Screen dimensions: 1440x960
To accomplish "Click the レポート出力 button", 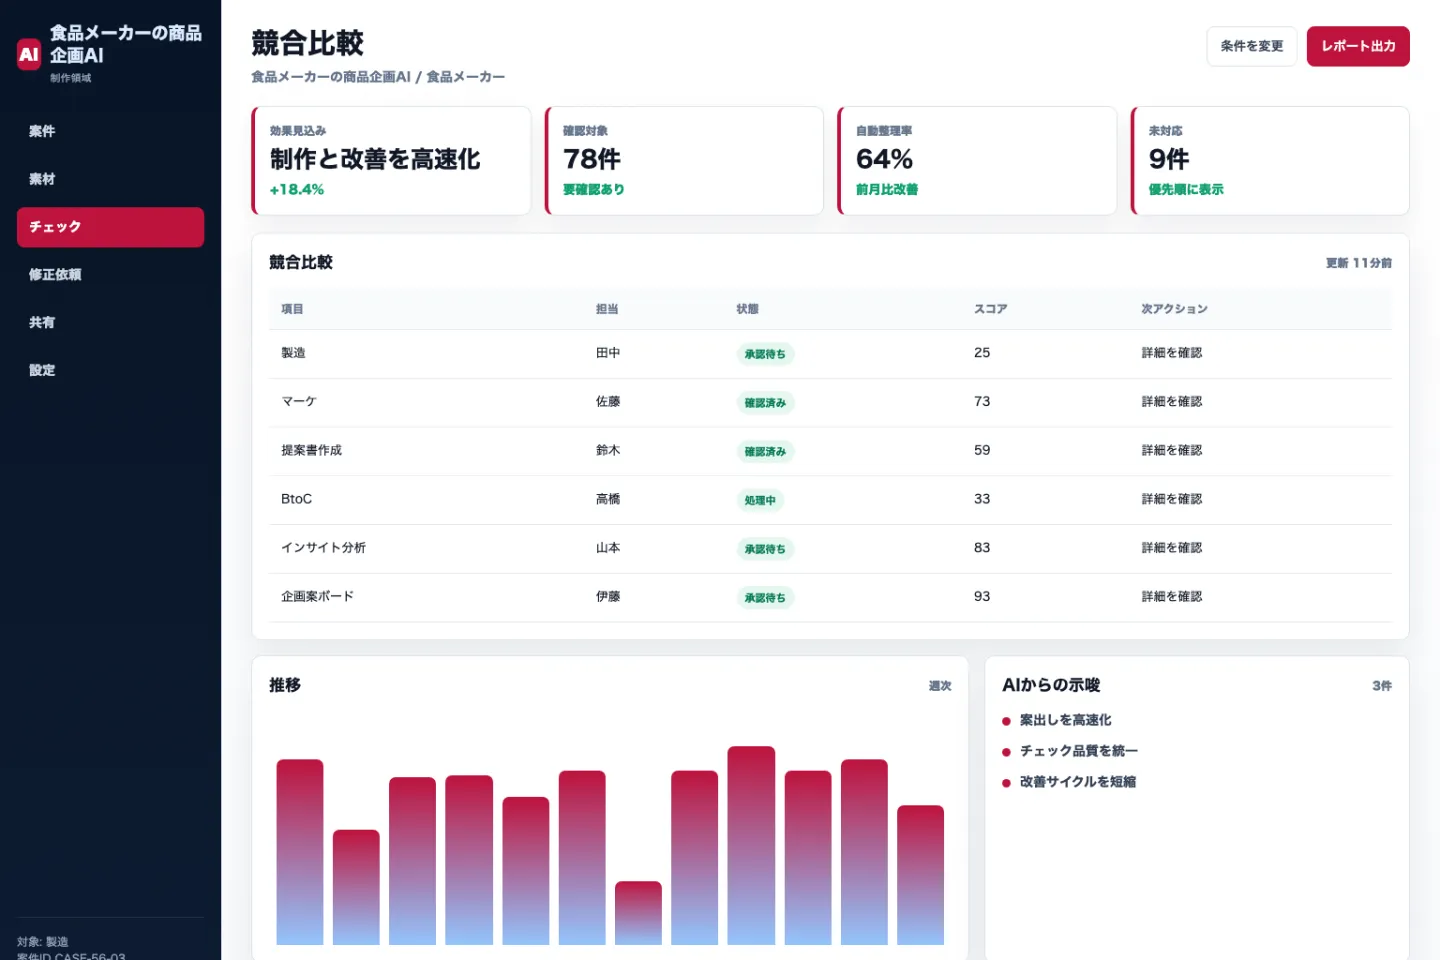I will click(1358, 46).
